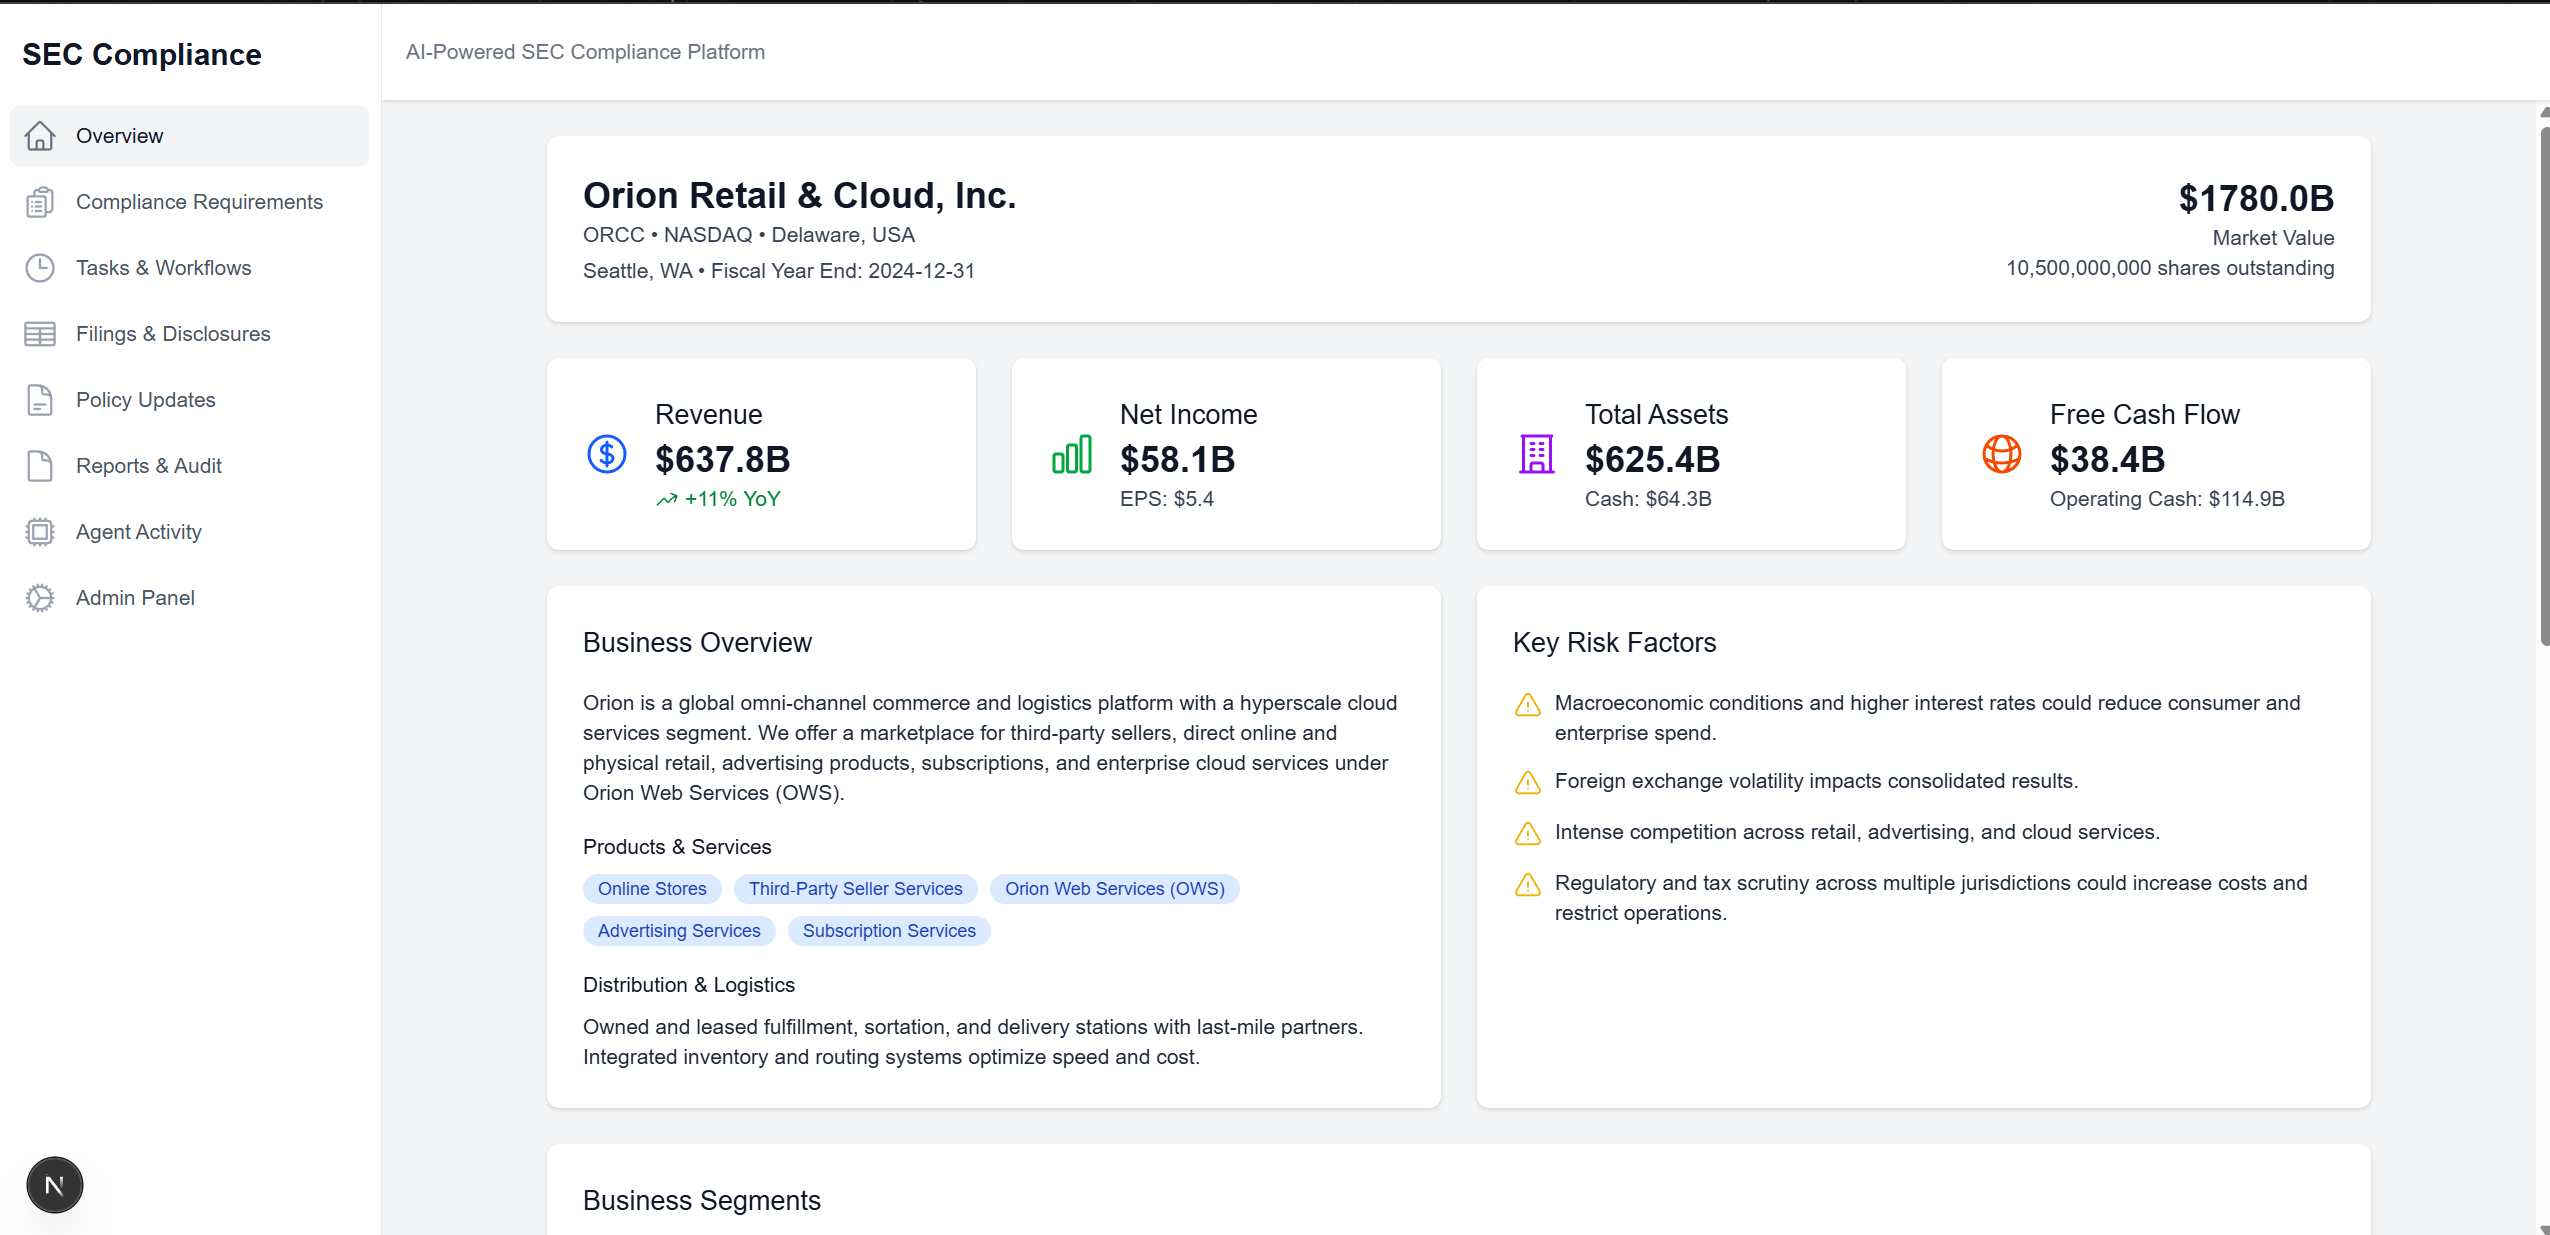Screen dimensions: 2550x1235
Task: Click the Revenue dollar sign icon
Action: click(606, 455)
